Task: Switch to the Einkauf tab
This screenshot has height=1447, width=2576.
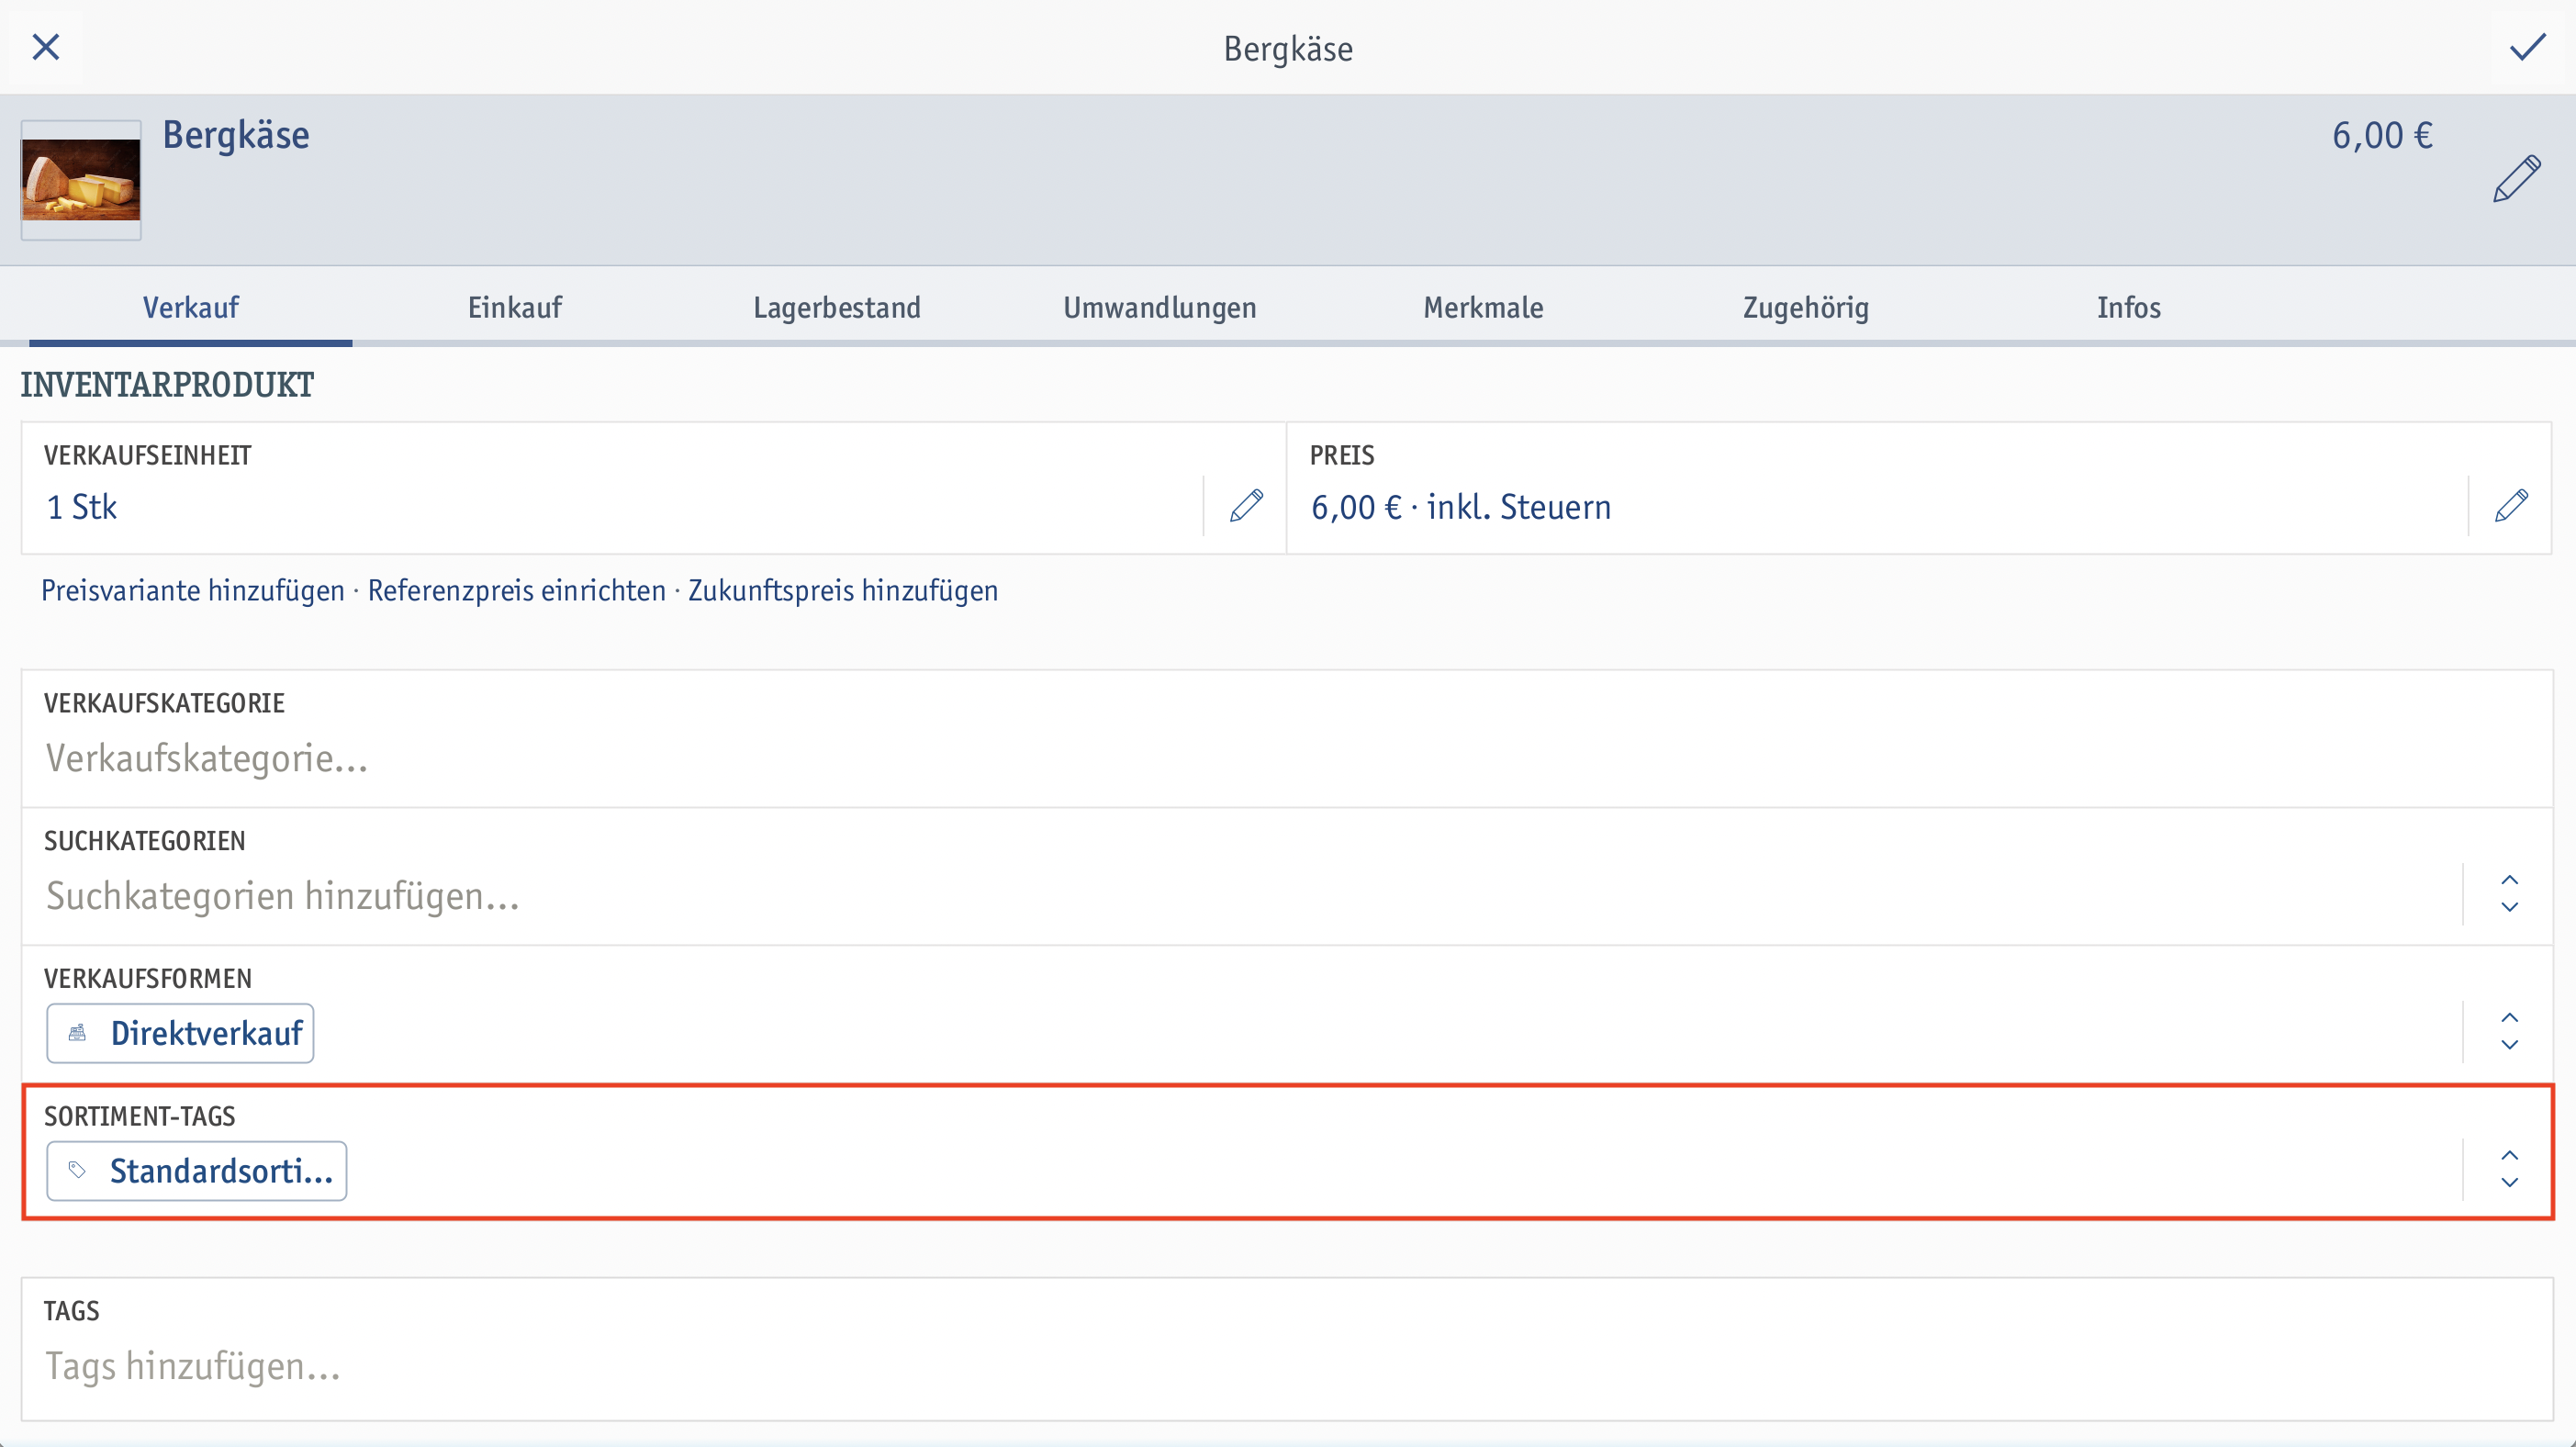Action: click(514, 307)
